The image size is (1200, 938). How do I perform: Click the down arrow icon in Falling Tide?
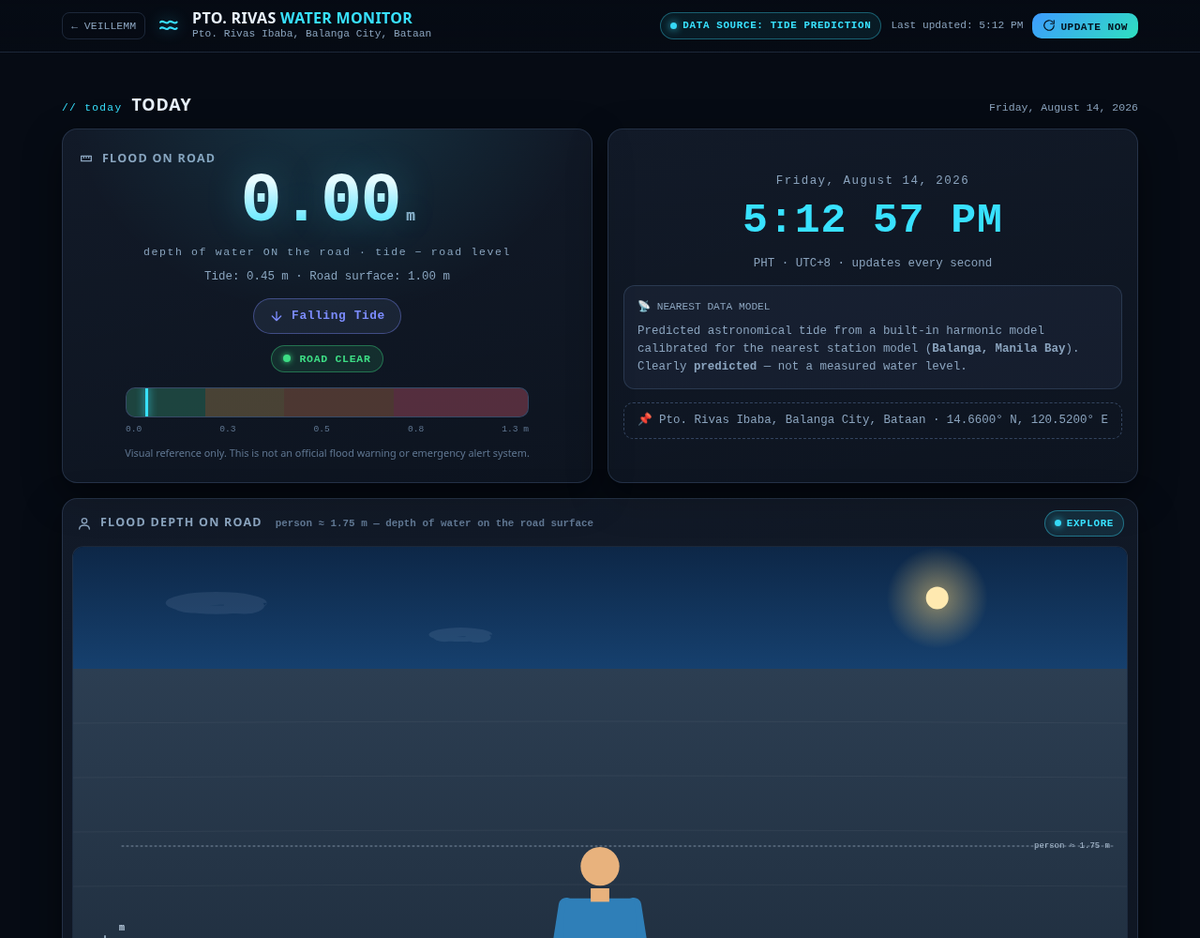277,316
